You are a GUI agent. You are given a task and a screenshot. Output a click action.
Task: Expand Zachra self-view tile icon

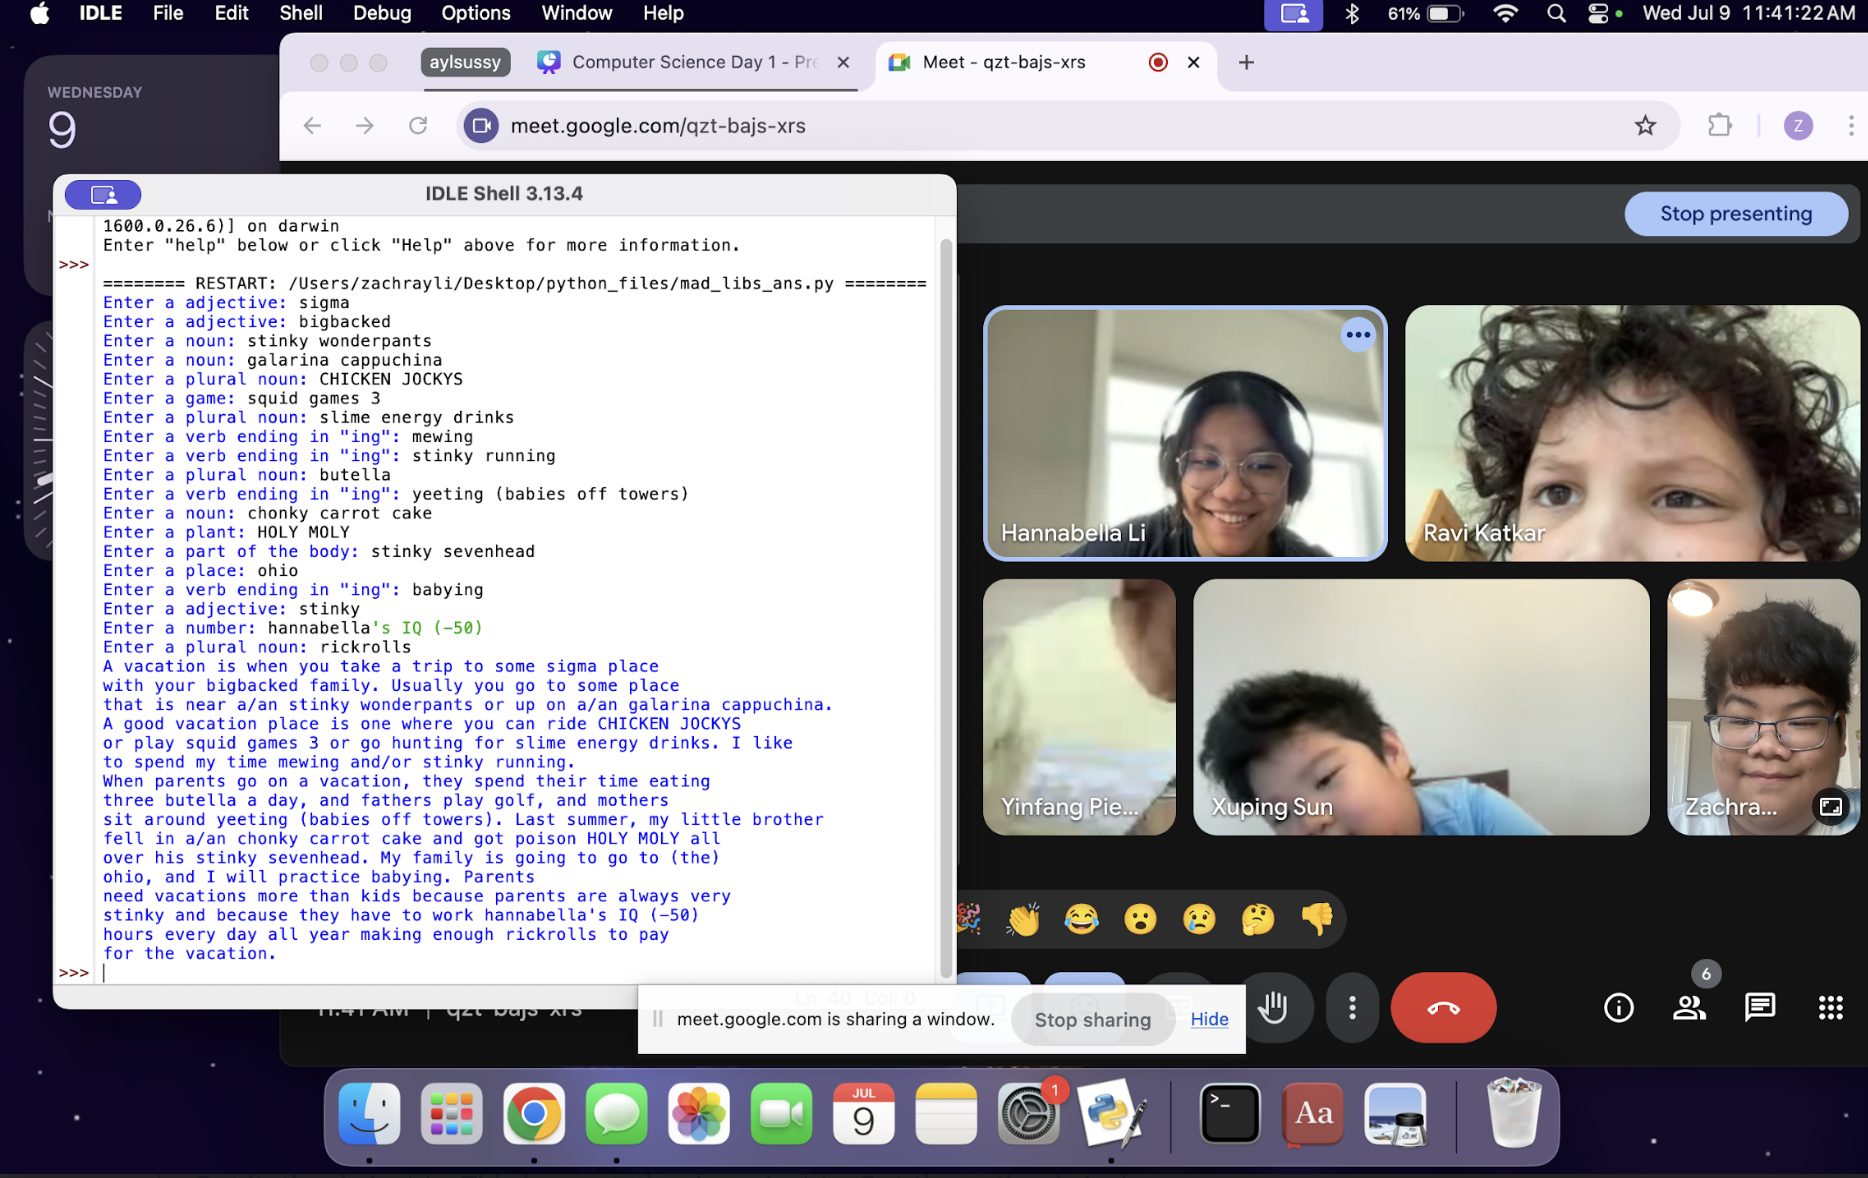[x=1830, y=806]
